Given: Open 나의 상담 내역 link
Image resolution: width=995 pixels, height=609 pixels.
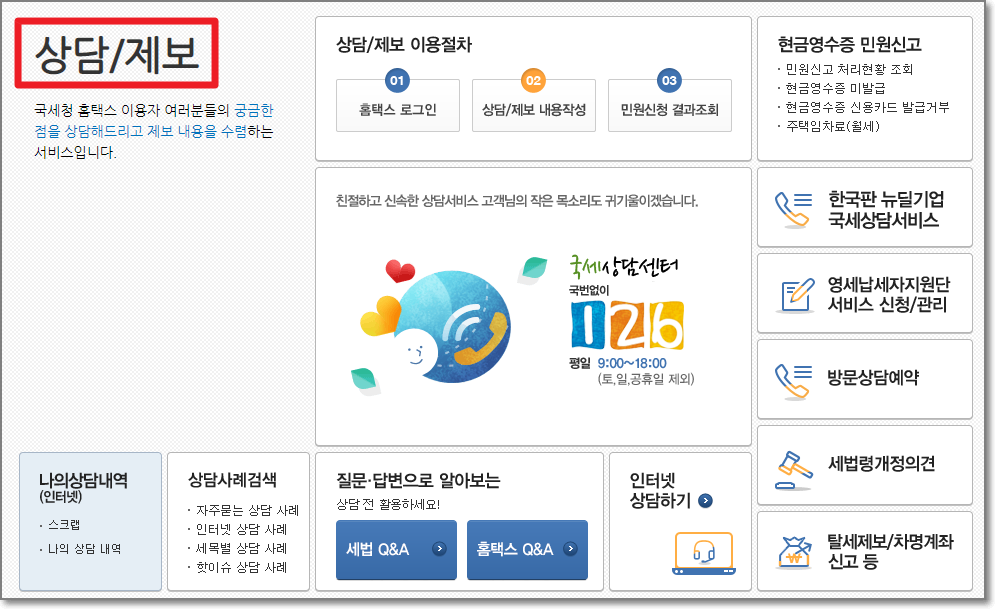Looking at the screenshot, I should coord(84,549).
